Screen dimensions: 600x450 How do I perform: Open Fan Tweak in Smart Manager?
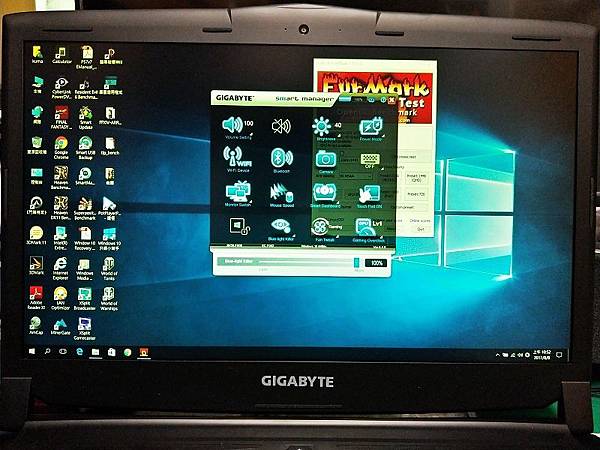(325, 230)
